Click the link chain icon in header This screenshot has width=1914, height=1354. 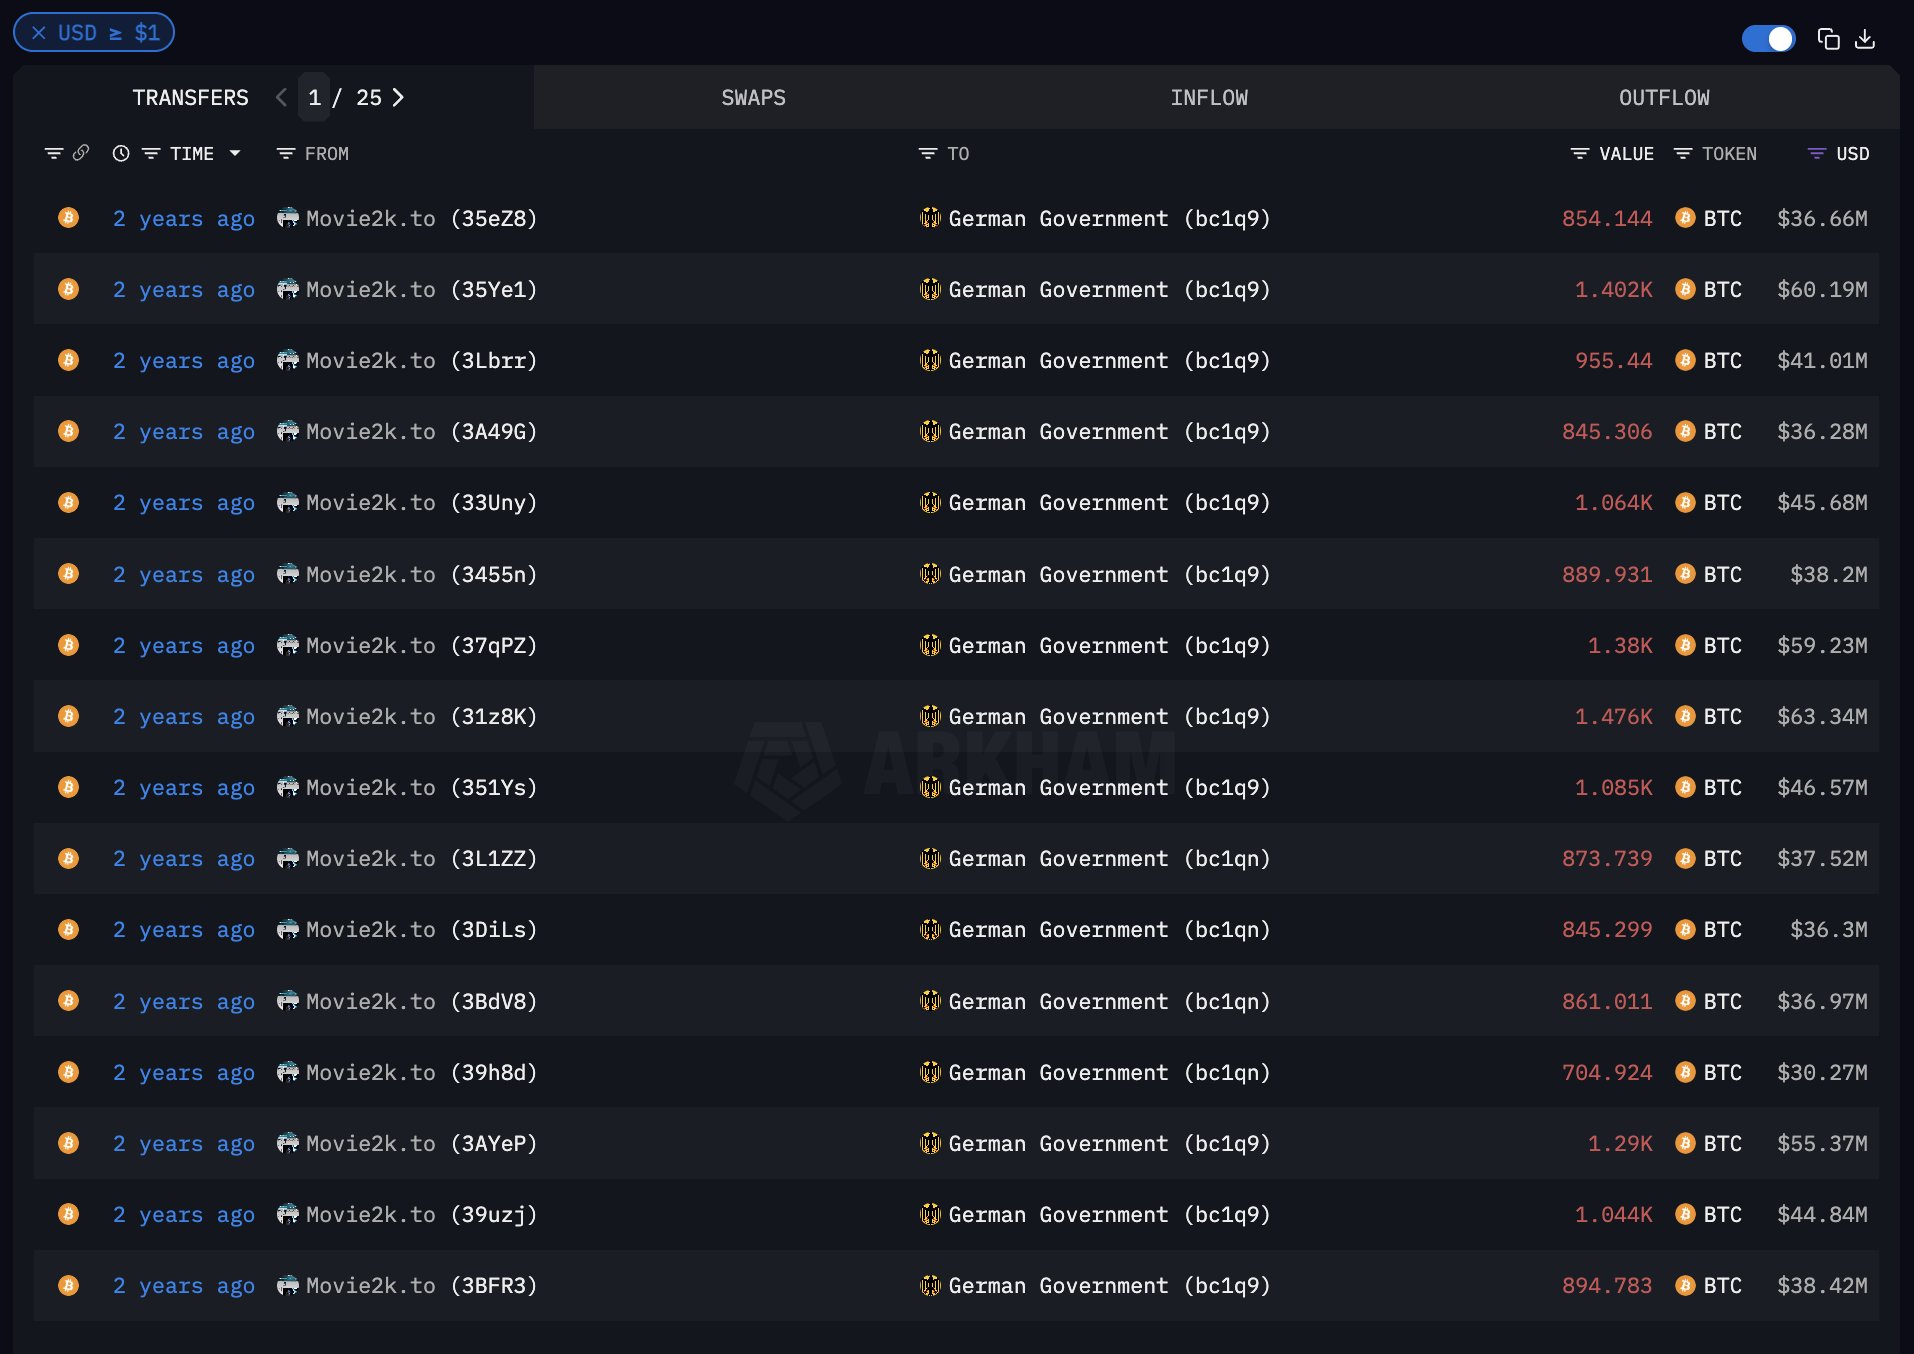pos(81,153)
